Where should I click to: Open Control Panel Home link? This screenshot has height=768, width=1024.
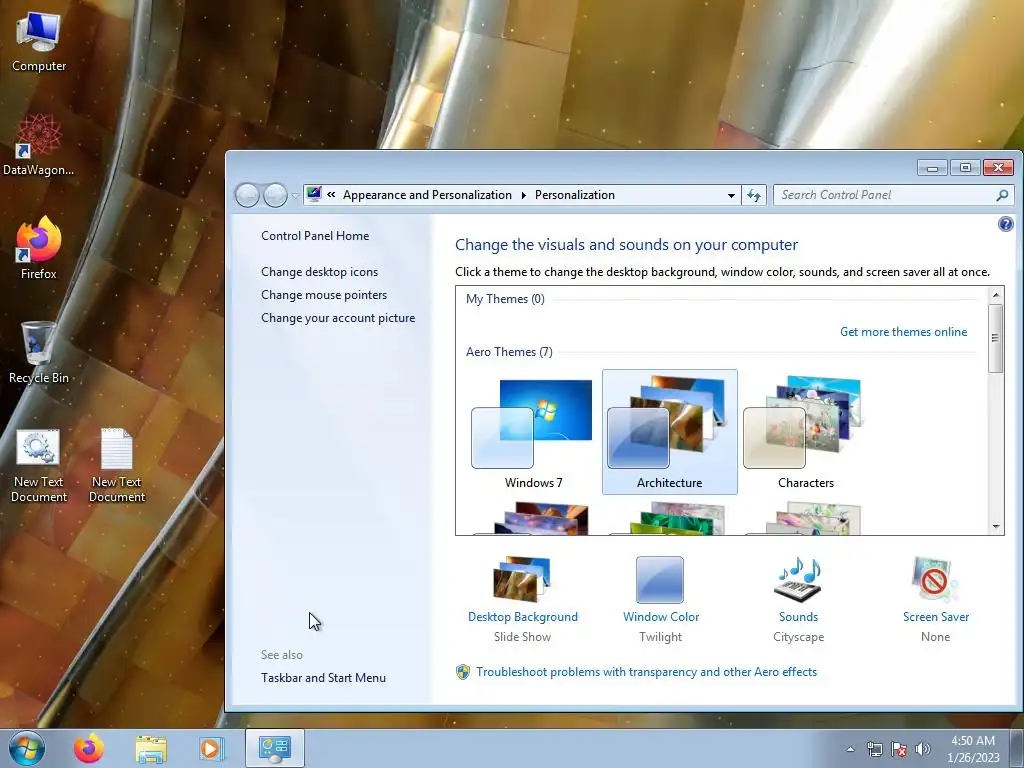point(315,236)
